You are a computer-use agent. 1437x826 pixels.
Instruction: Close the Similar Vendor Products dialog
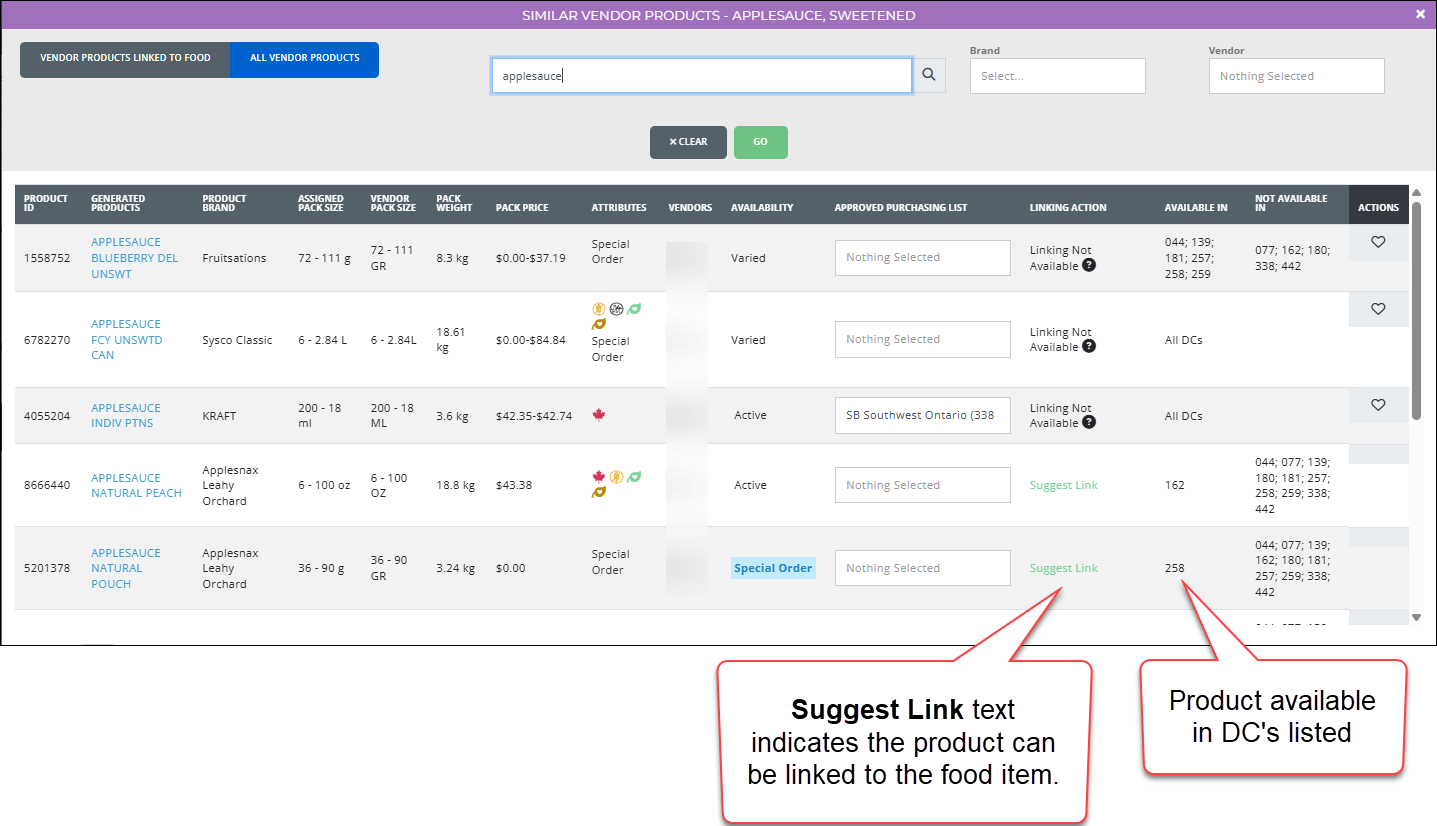pyautogui.click(x=1420, y=14)
